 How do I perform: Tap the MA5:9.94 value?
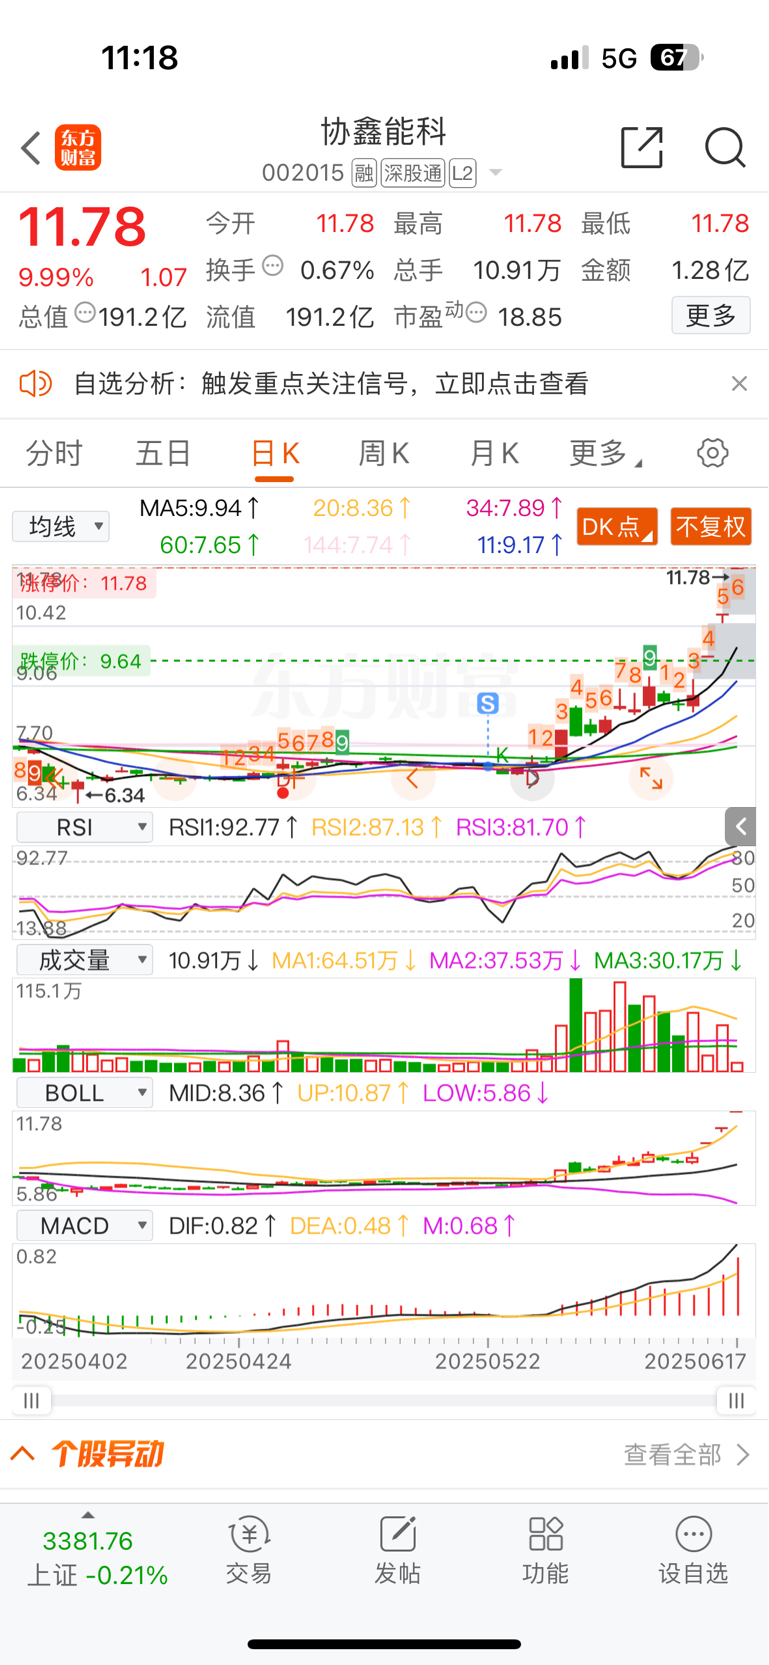200,508
